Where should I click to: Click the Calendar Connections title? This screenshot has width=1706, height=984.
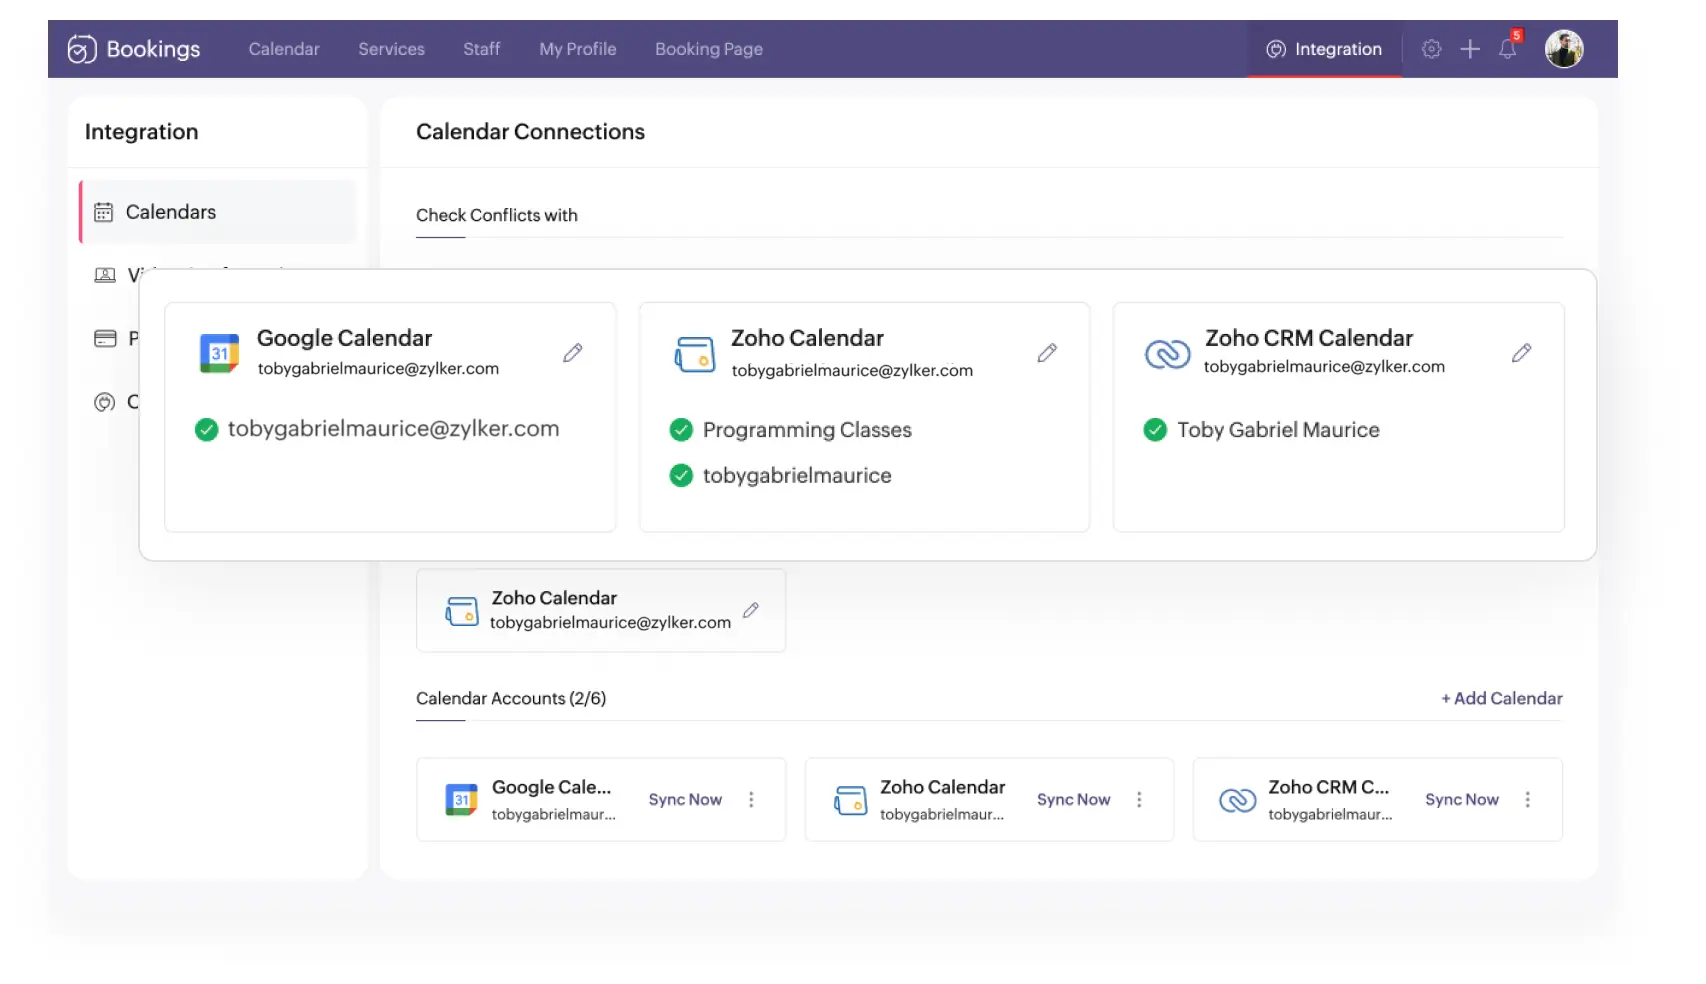pos(530,132)
